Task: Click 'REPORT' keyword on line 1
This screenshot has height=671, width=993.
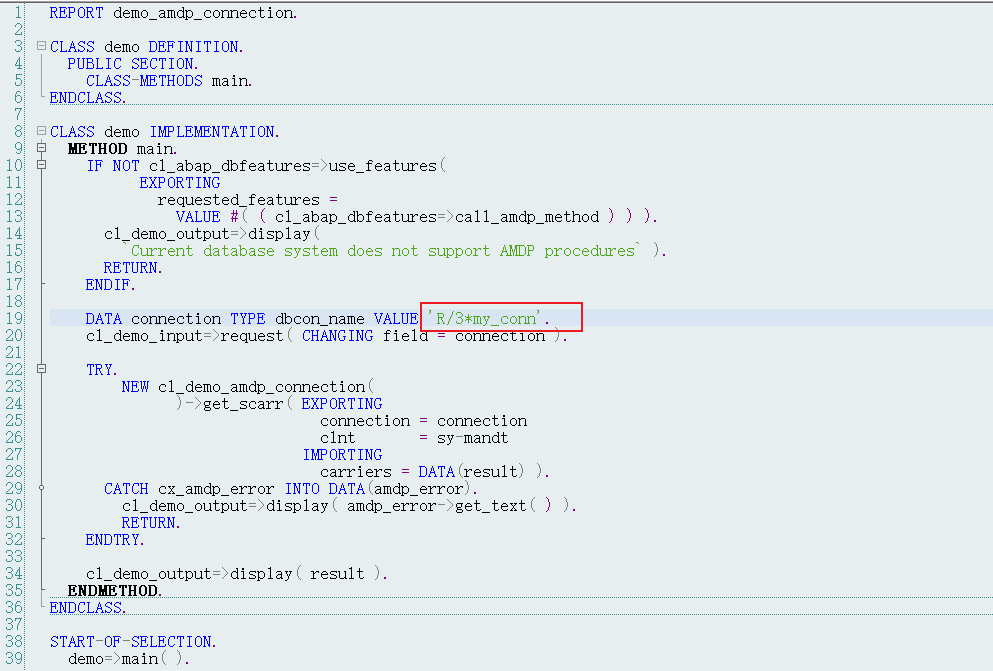Action: (x=76, y=13)
